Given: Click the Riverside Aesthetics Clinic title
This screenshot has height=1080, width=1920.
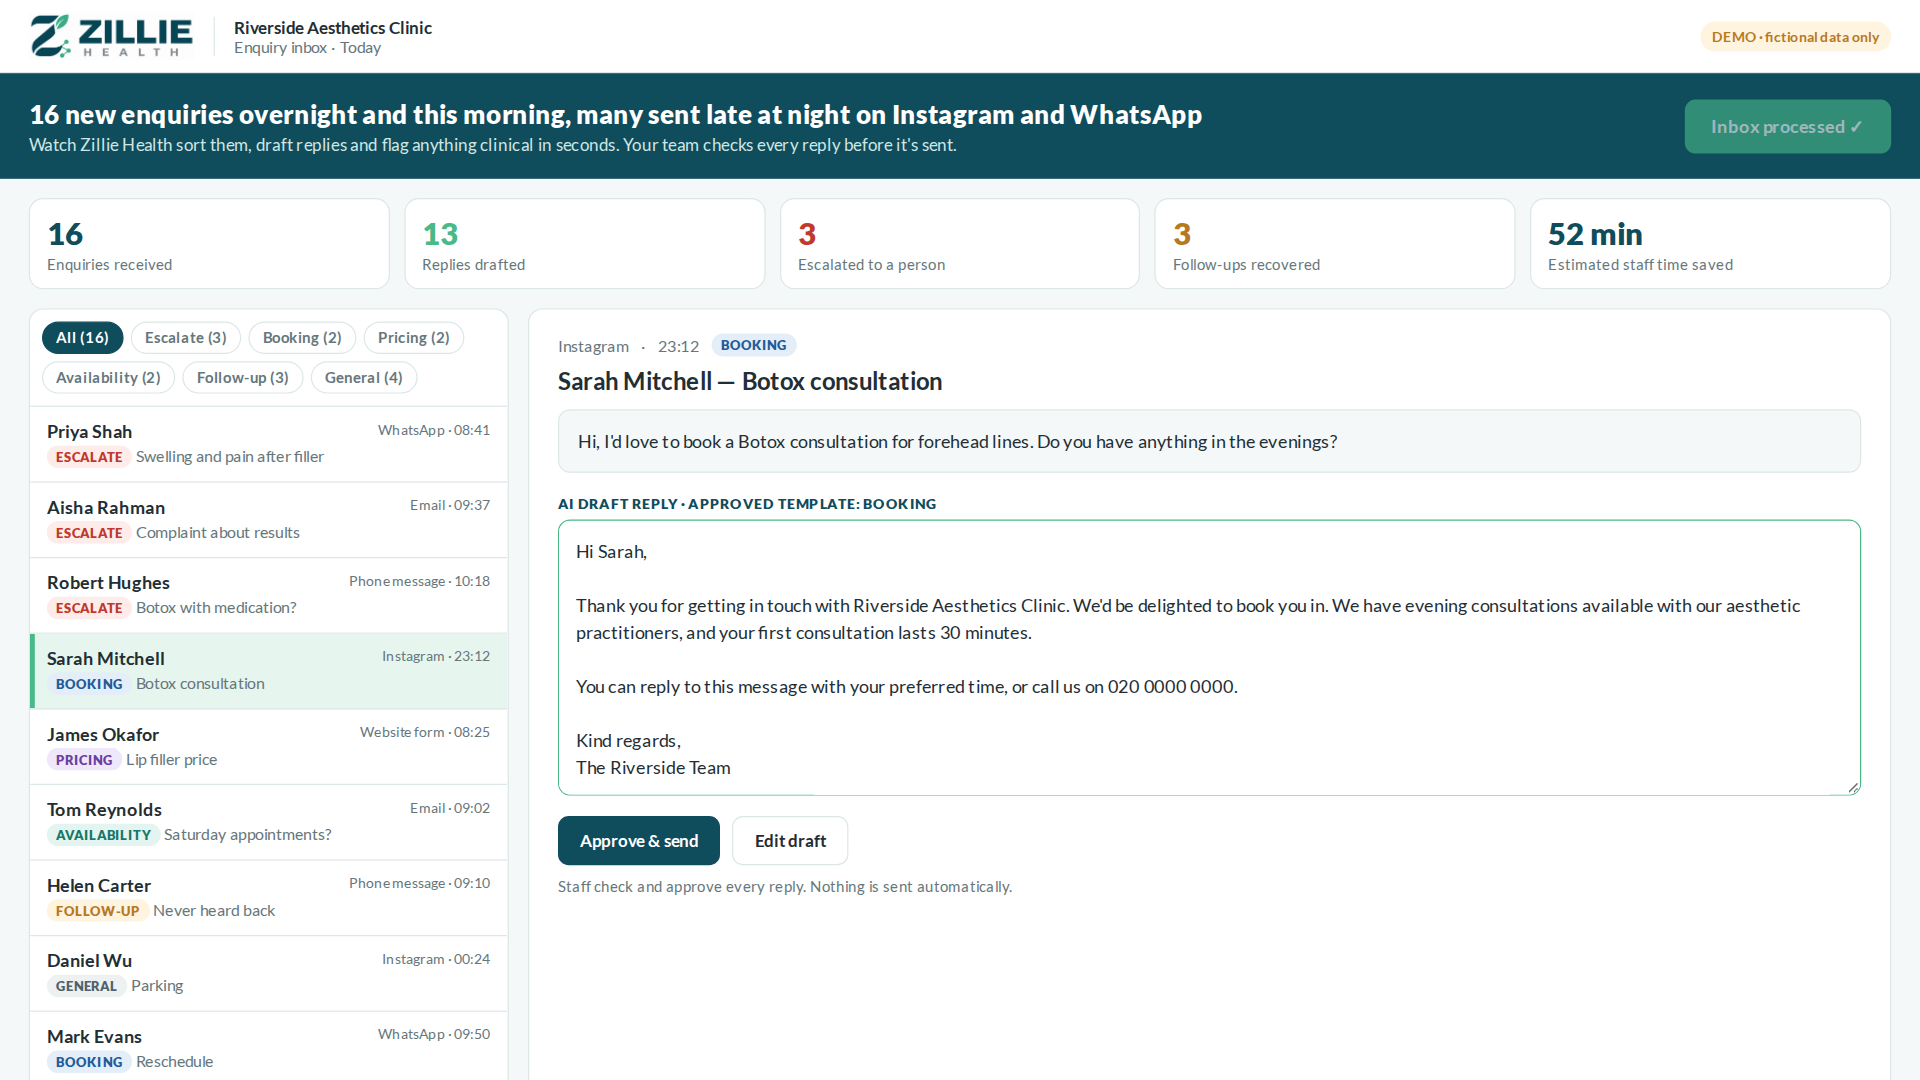Looking at the screenshot, I should [x=333, y=28].
